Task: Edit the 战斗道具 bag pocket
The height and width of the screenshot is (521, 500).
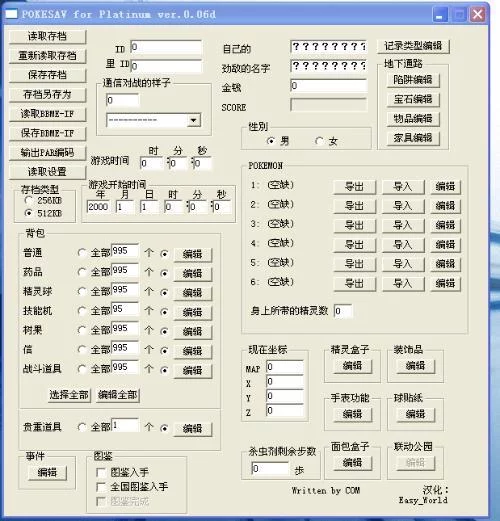Action: pos(193,370)
